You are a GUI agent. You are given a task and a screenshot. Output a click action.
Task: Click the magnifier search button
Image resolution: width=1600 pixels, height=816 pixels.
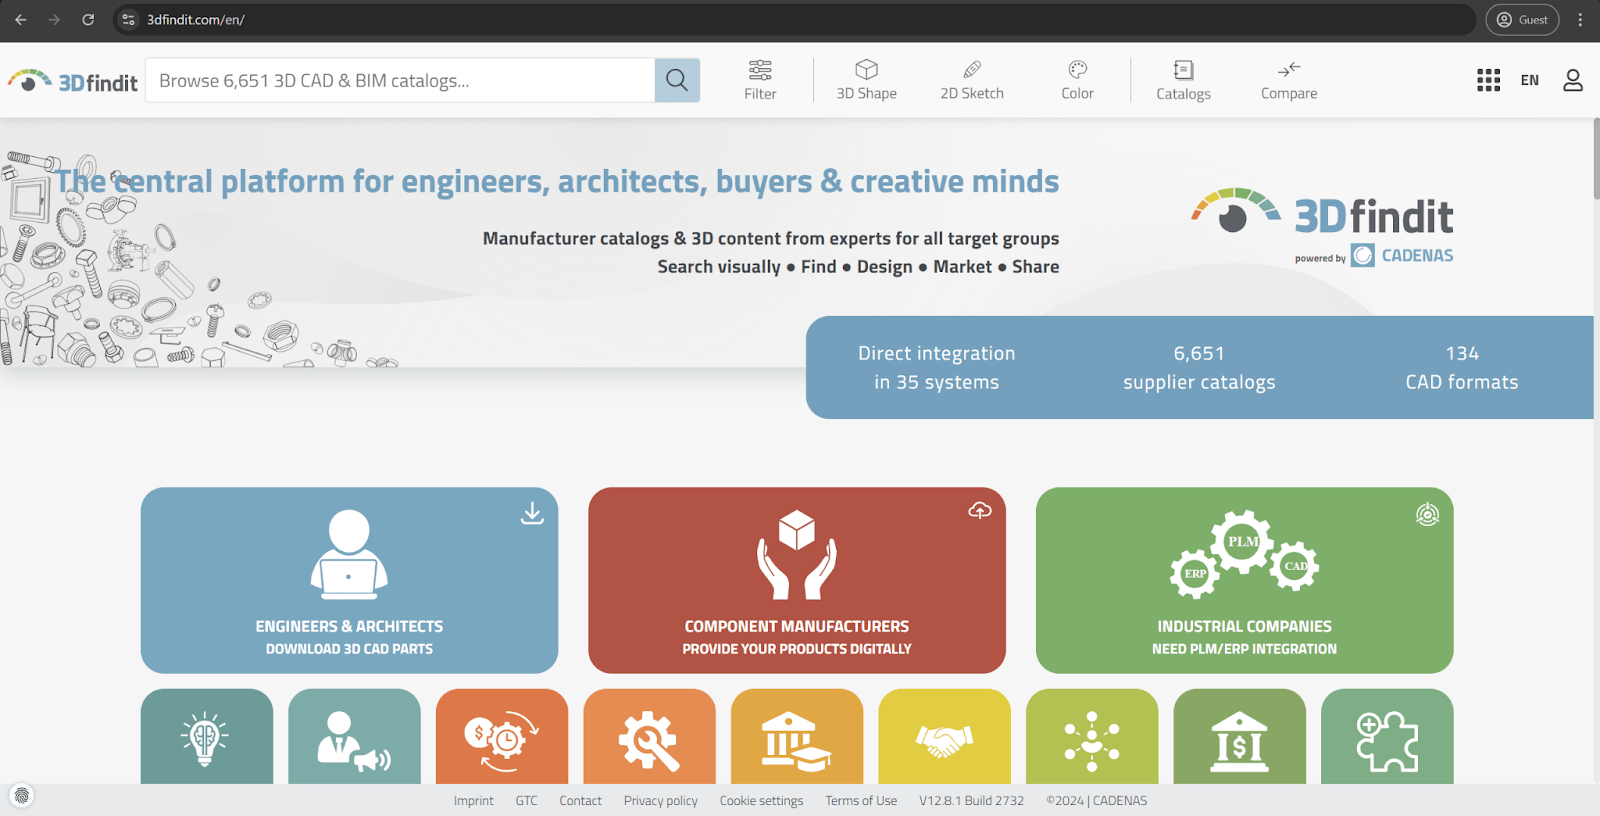677,80
